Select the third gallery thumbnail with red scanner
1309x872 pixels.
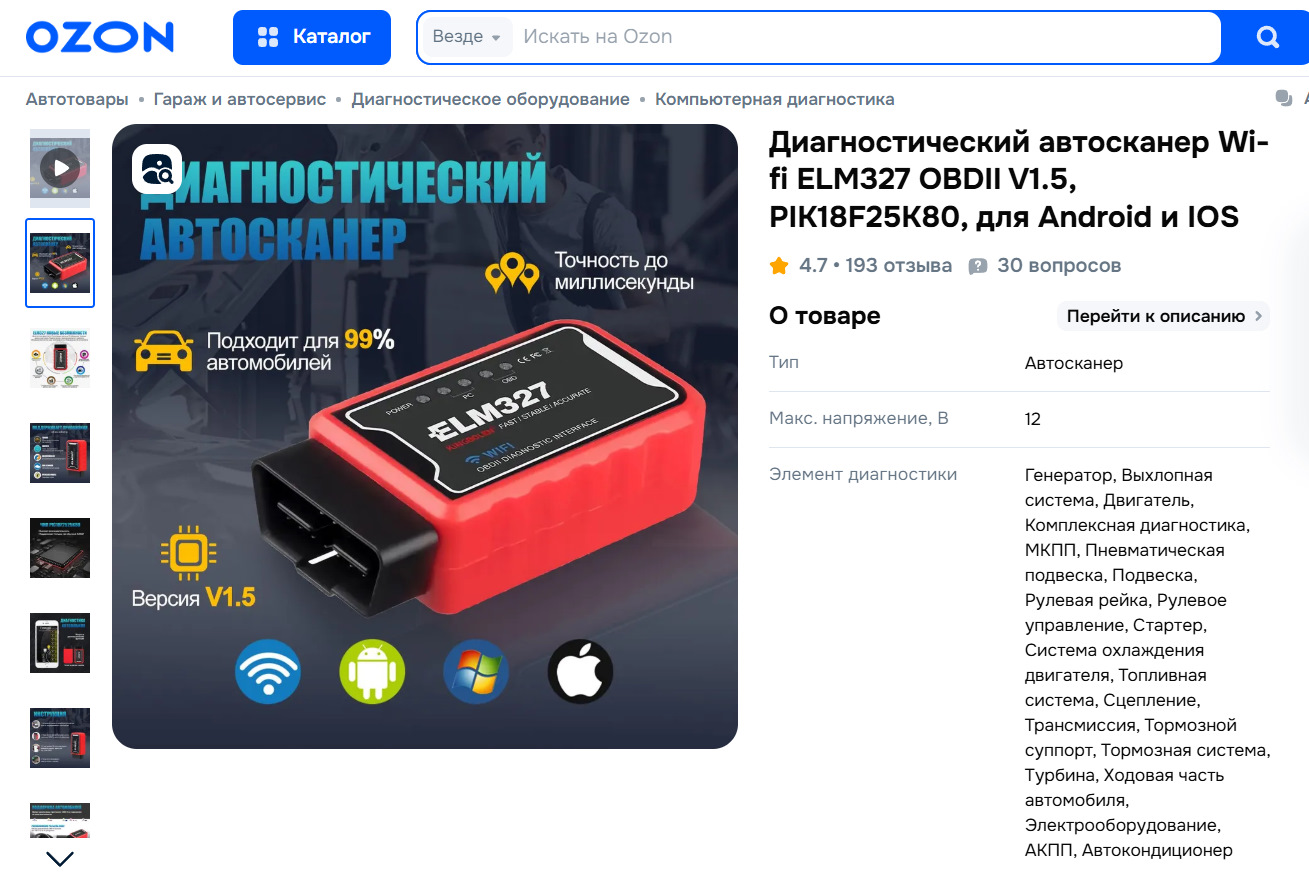coord(60,358)
